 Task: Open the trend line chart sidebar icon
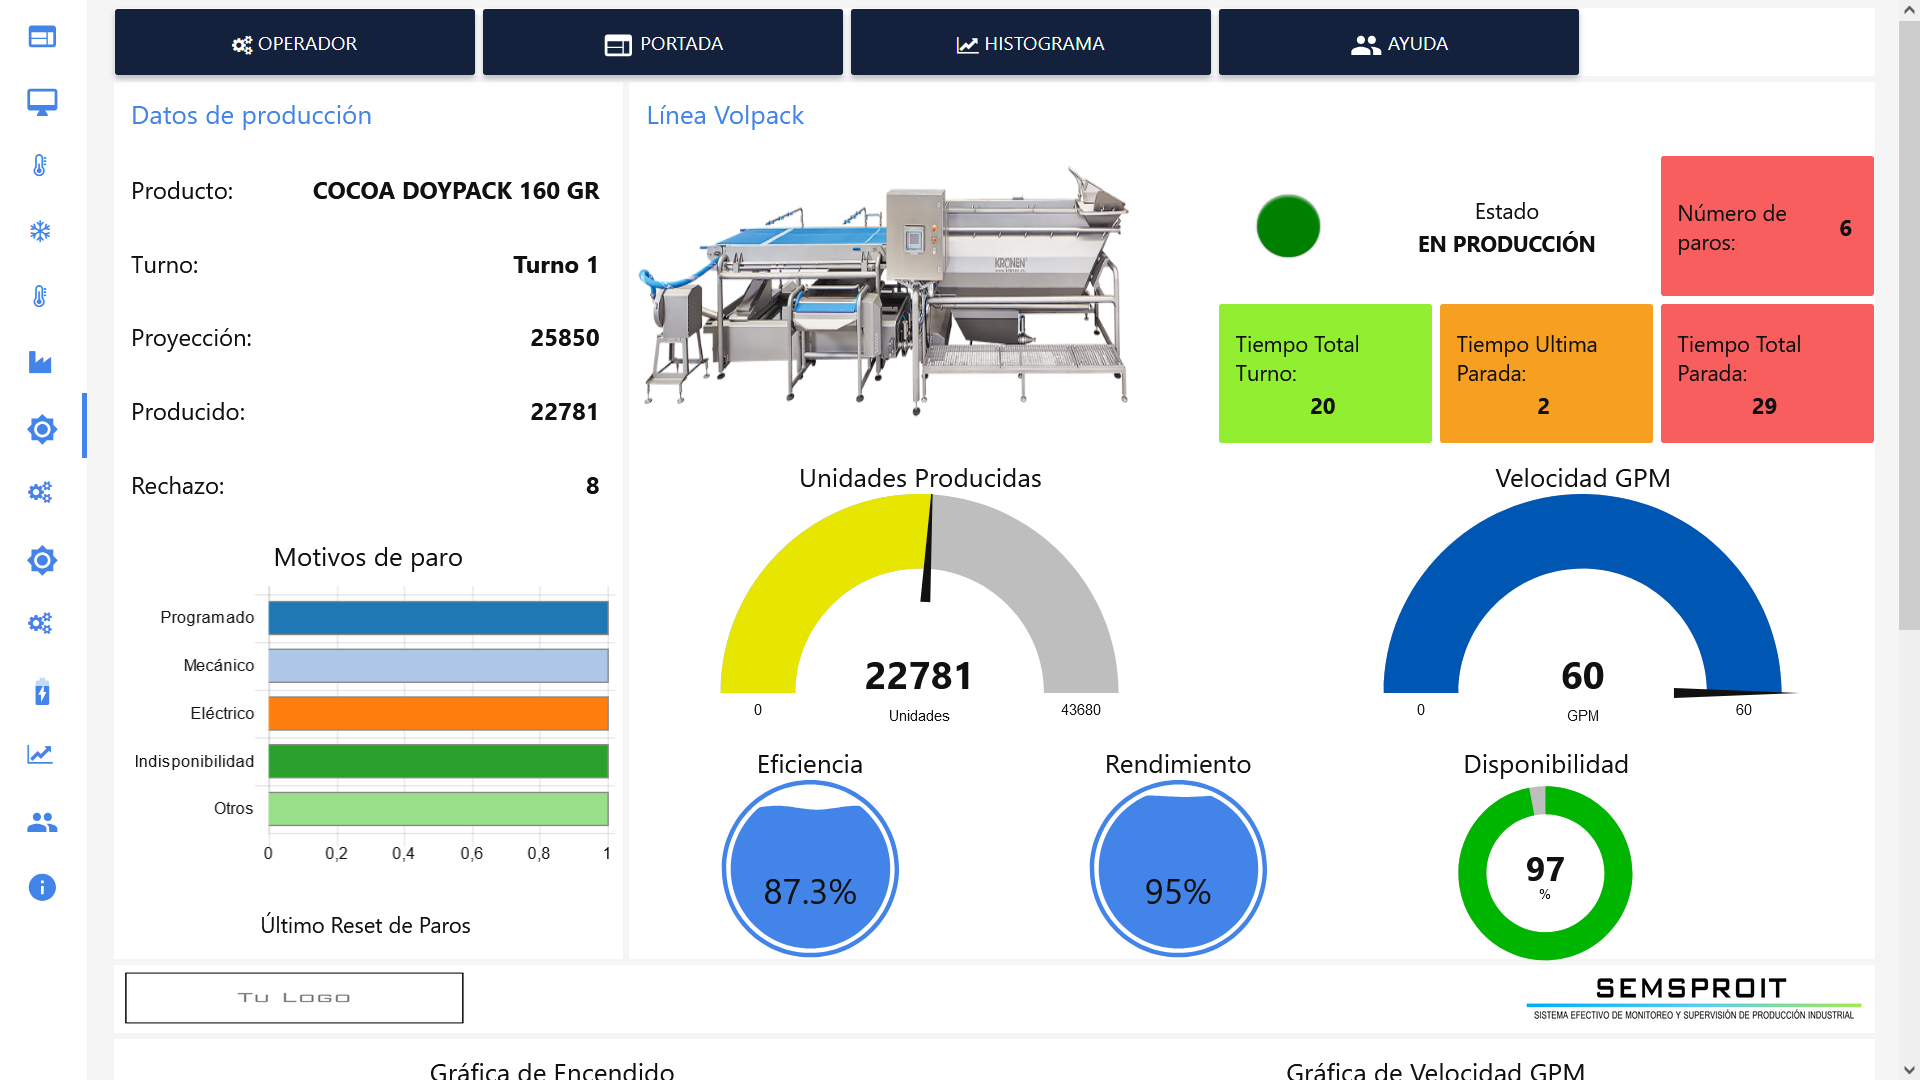pyautogui.click(x=40, y=754)
